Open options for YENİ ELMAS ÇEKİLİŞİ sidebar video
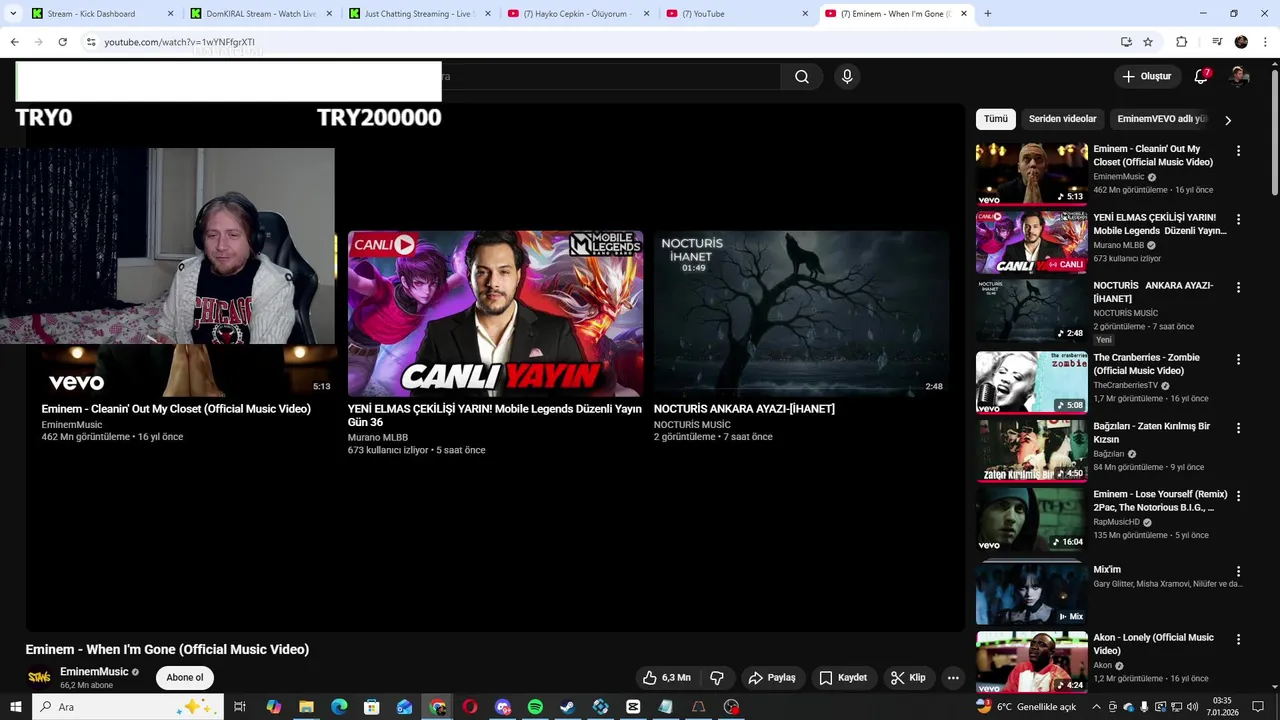 point(1238,219)
